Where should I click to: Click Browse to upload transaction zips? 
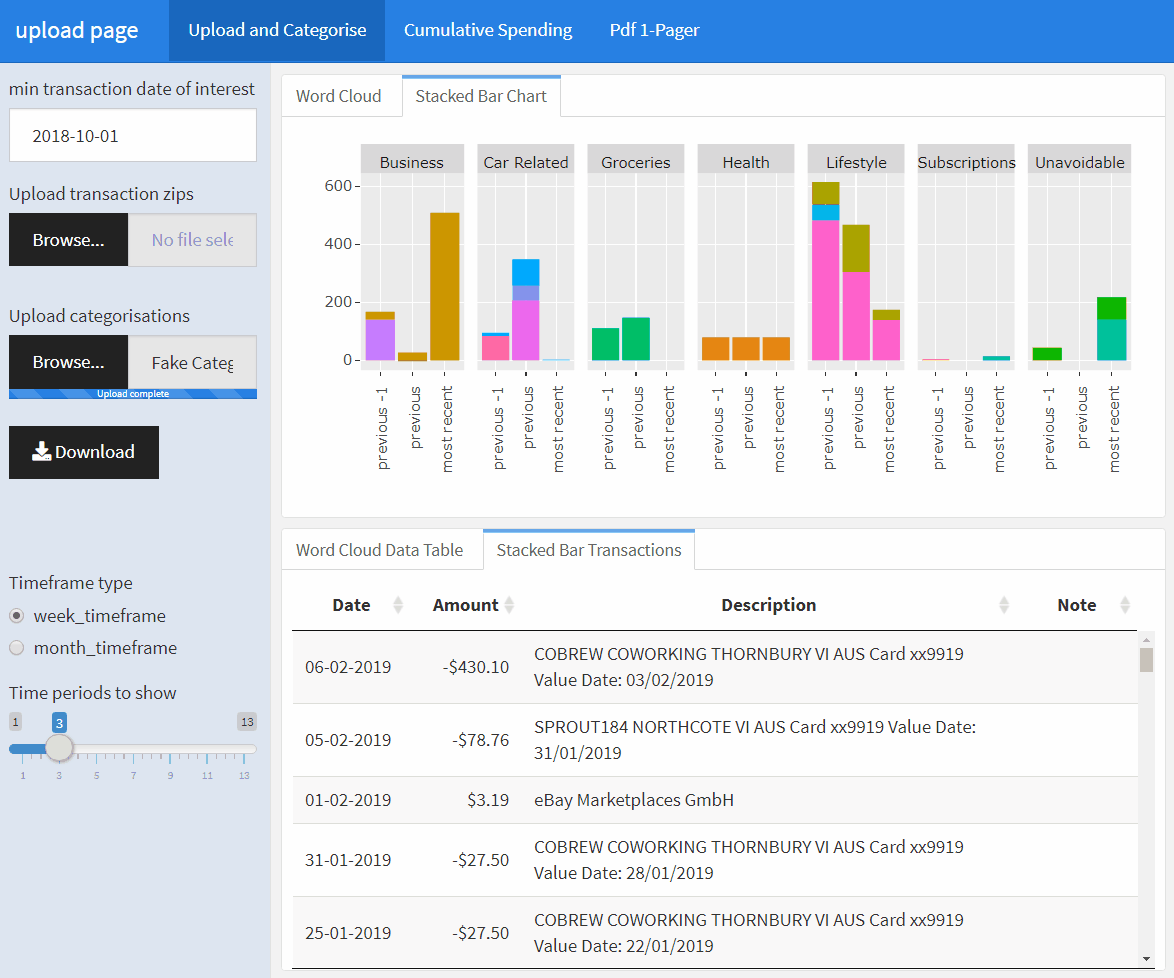(x=68, y=239)
